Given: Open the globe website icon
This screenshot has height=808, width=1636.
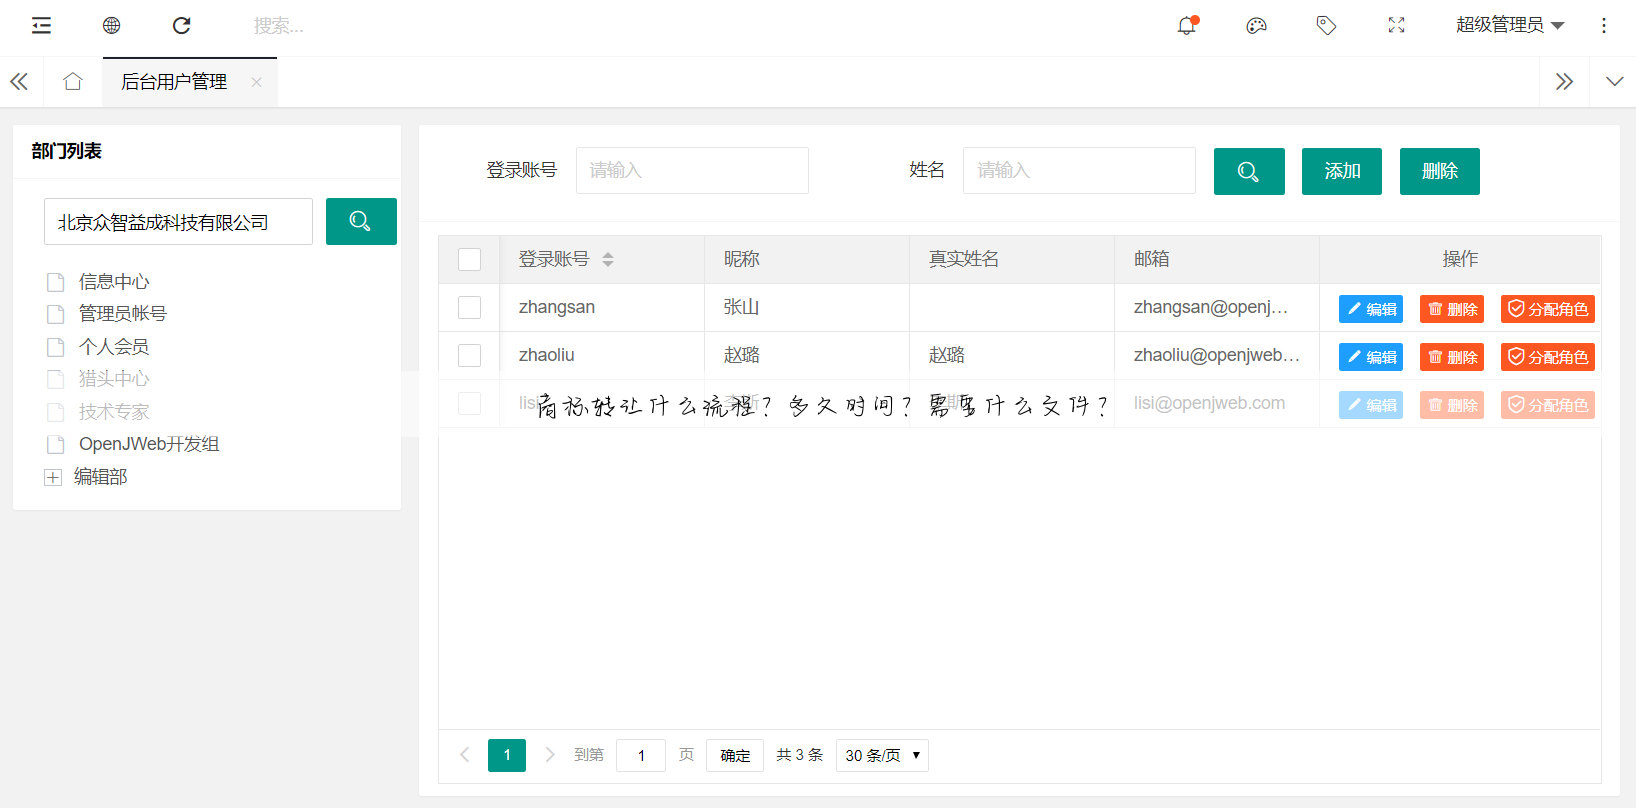Looking at the screenshot, I should [x=111, y=25].
